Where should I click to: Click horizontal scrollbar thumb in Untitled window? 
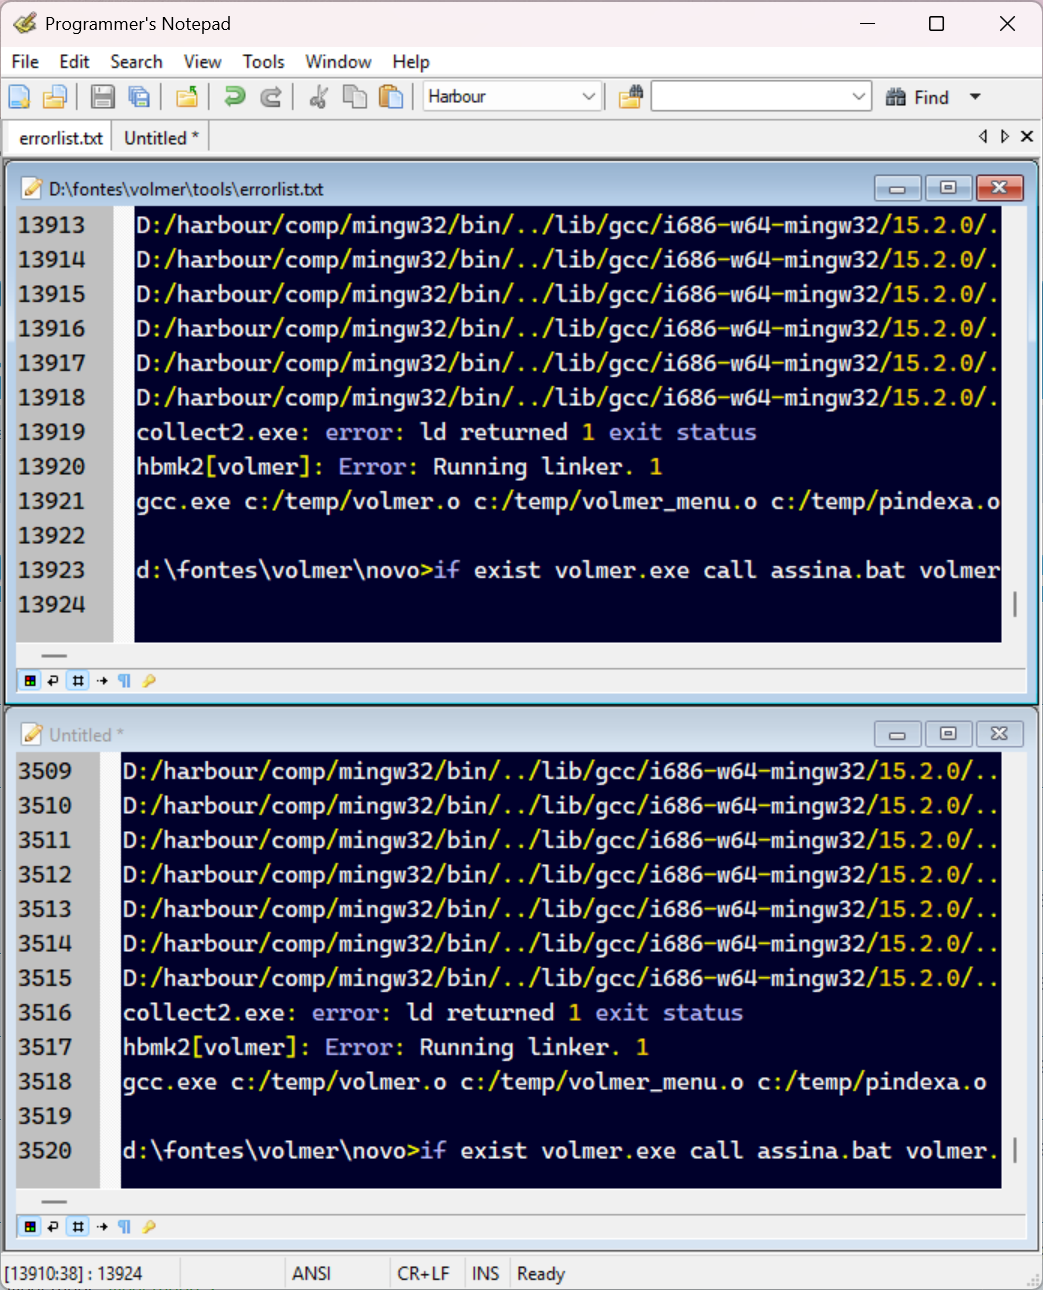pos(54,1202)
